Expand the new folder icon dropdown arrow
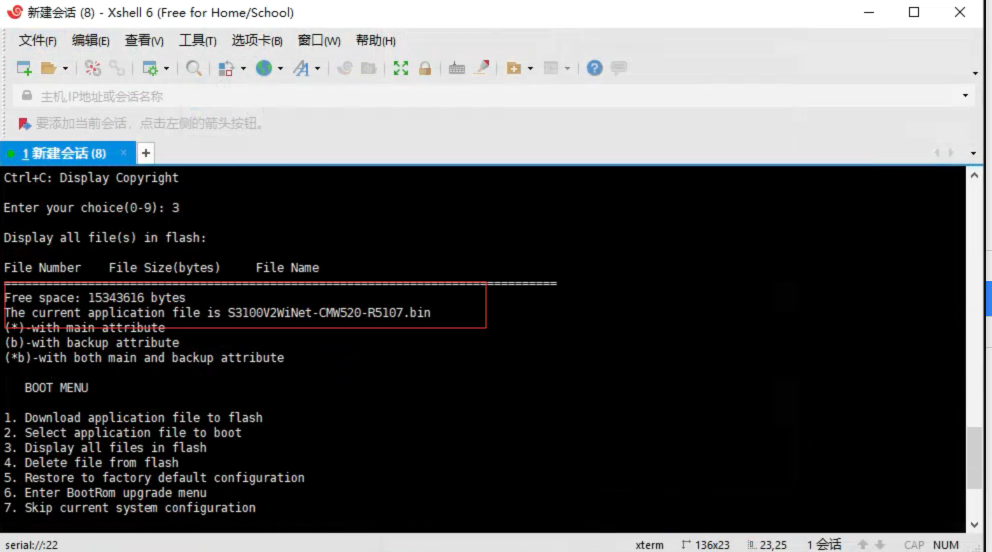 click(530, 68)
